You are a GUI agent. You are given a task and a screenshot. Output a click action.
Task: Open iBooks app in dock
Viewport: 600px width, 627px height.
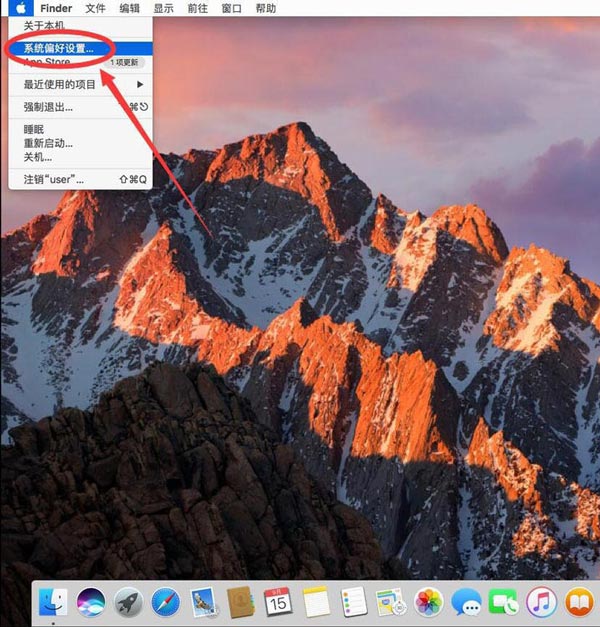tap(578, 601)
